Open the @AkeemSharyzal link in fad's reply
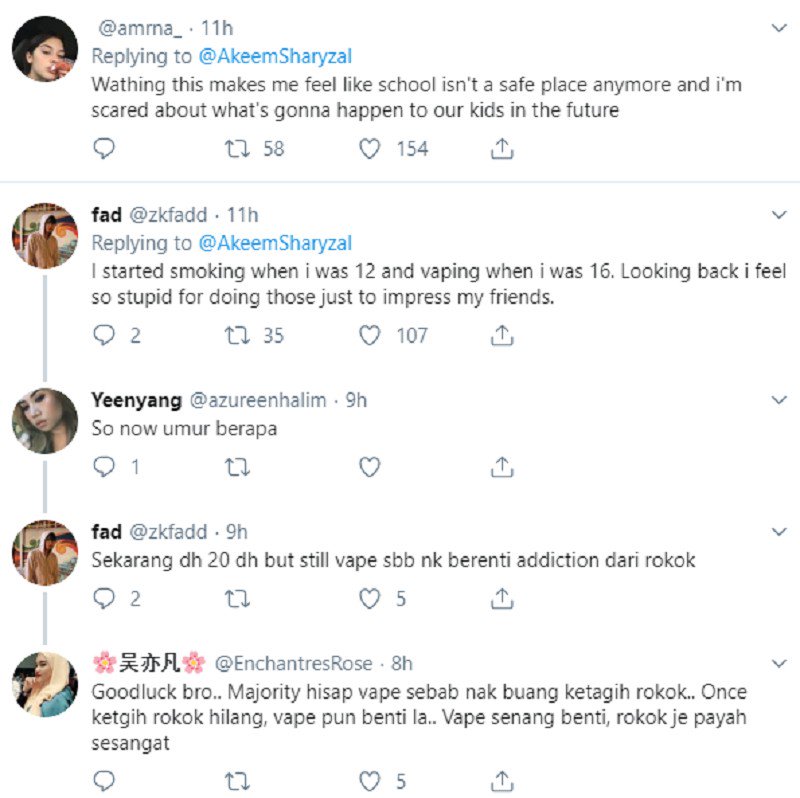Image resolution: width=800 pixels, height=798 pixels. tap(275, 243)
